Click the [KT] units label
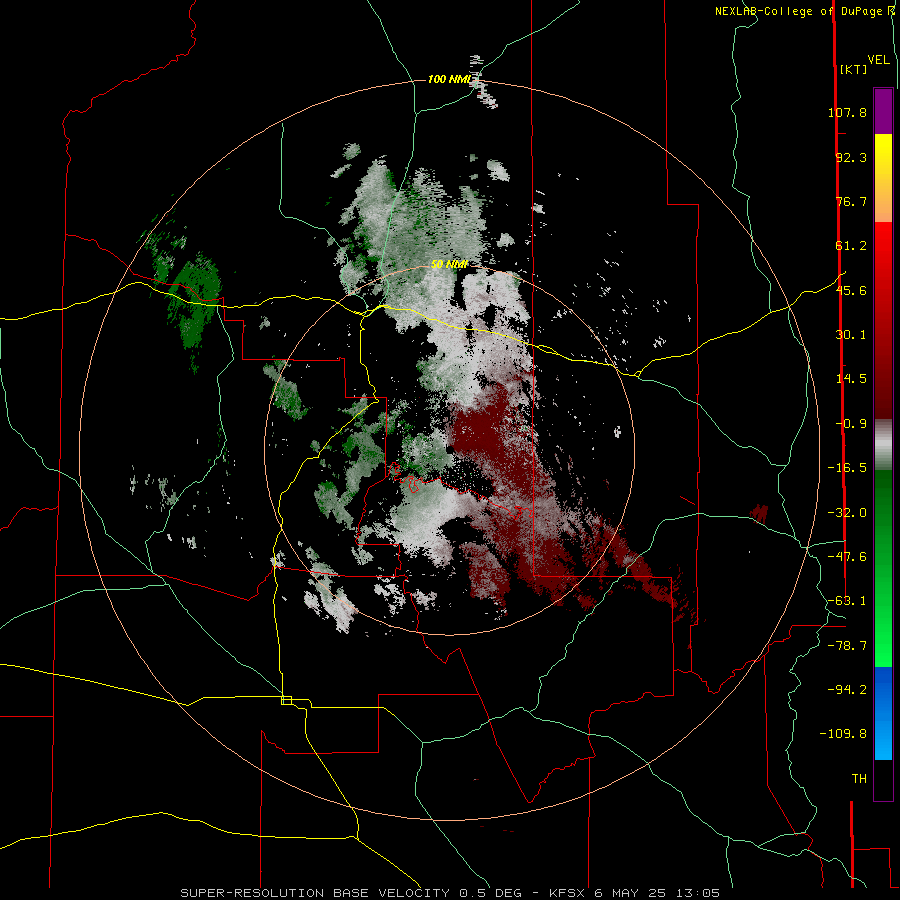Image resolution: width=900 pixels, height=900 pixels. (853, 69)
